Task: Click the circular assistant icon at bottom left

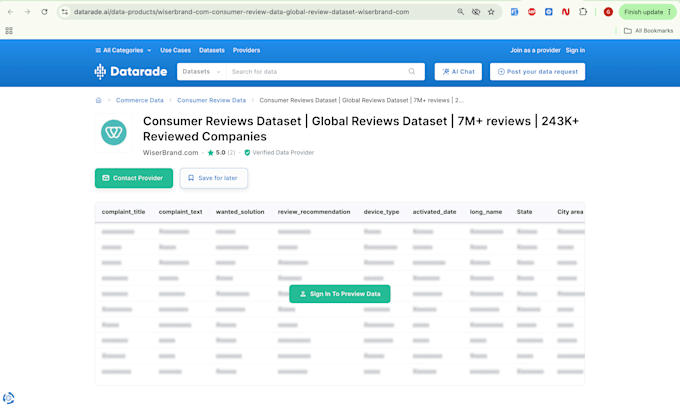Action: coord(8,398)
